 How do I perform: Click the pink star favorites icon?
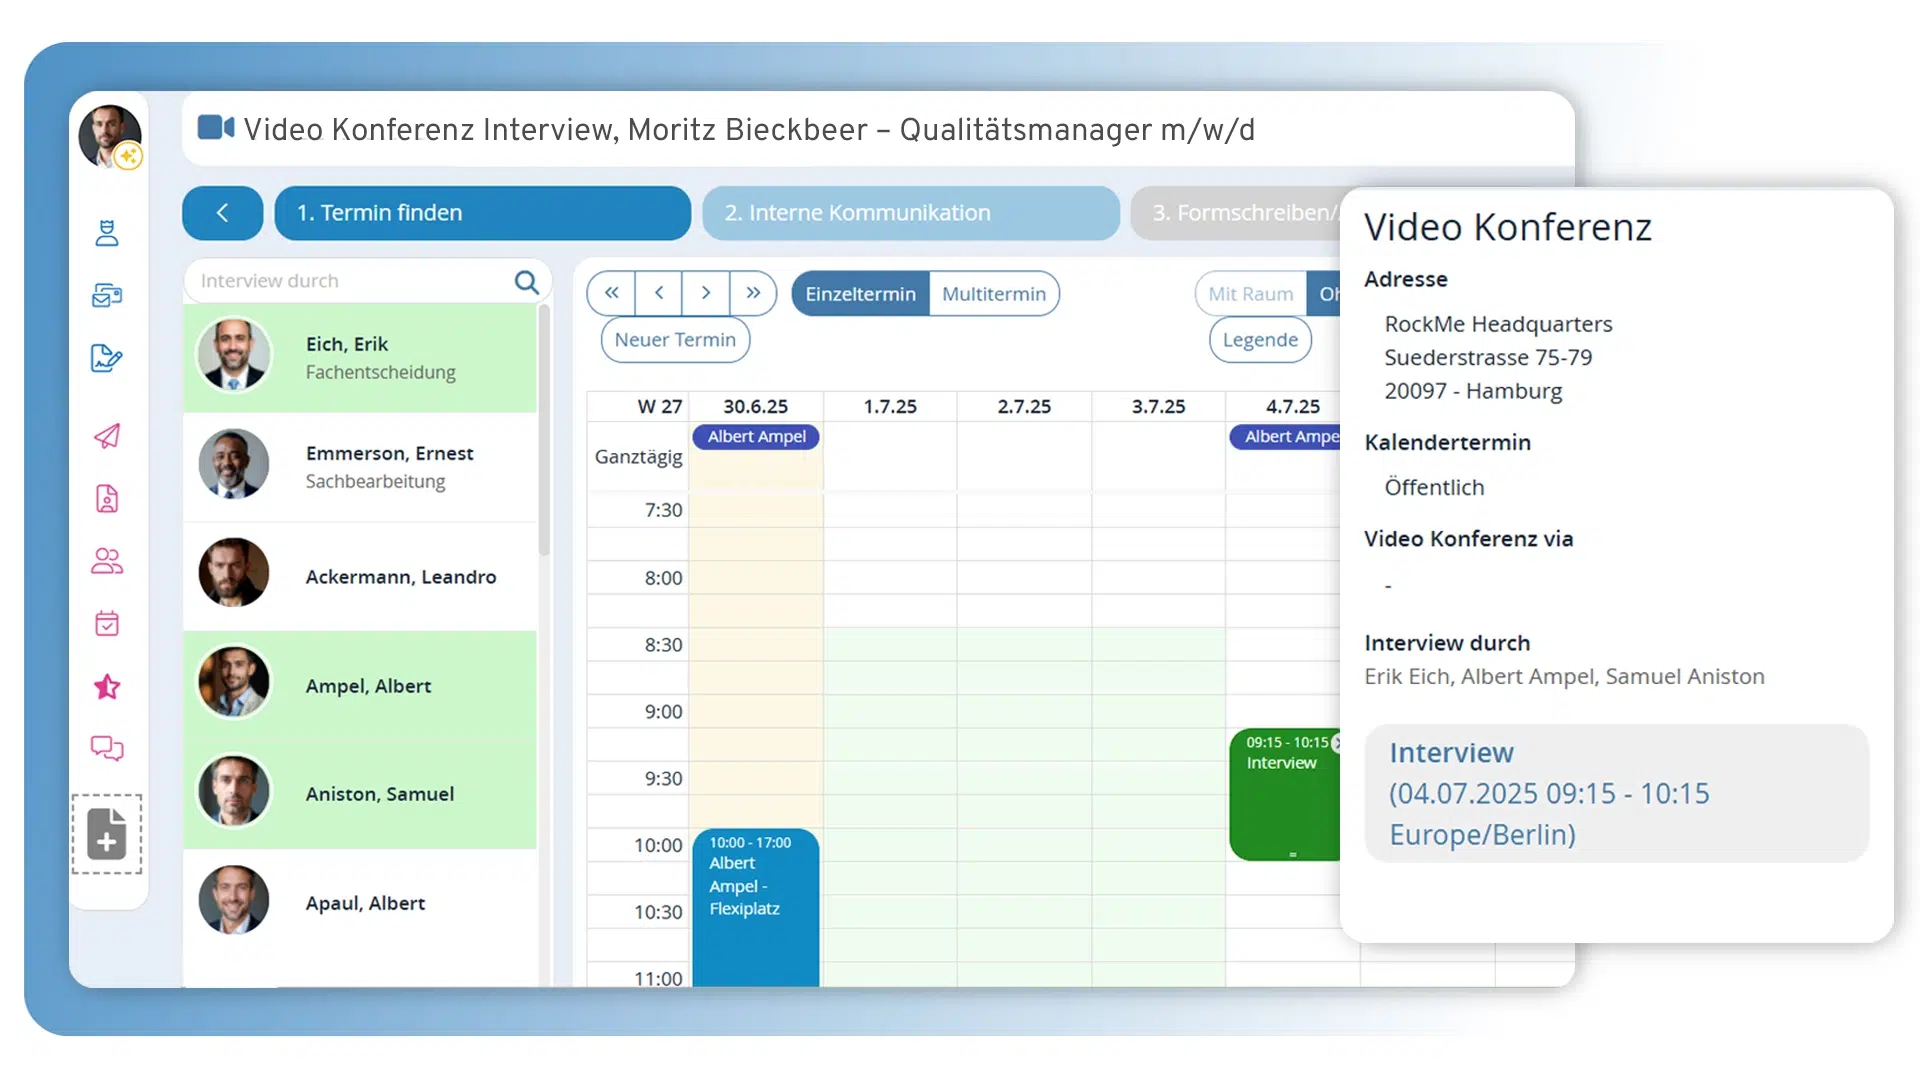[x=107, y=687]
